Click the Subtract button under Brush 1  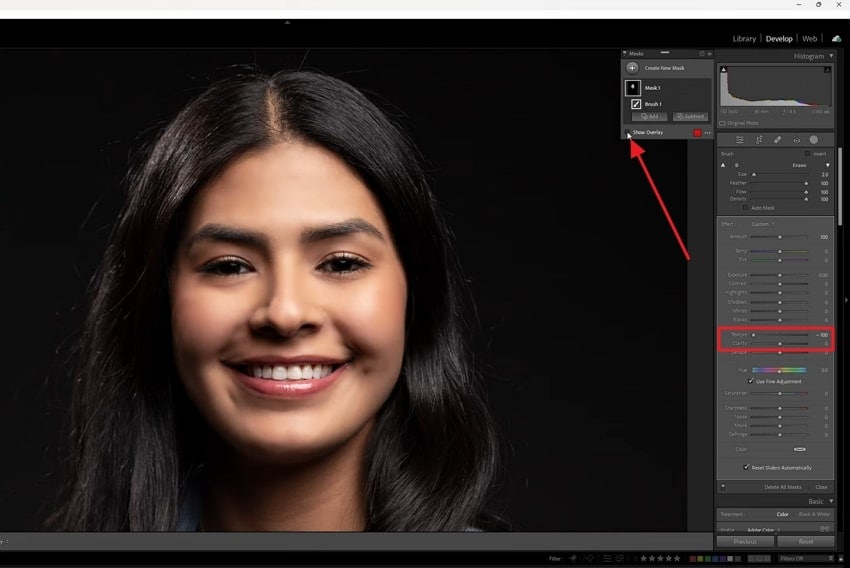coord(690,117)
